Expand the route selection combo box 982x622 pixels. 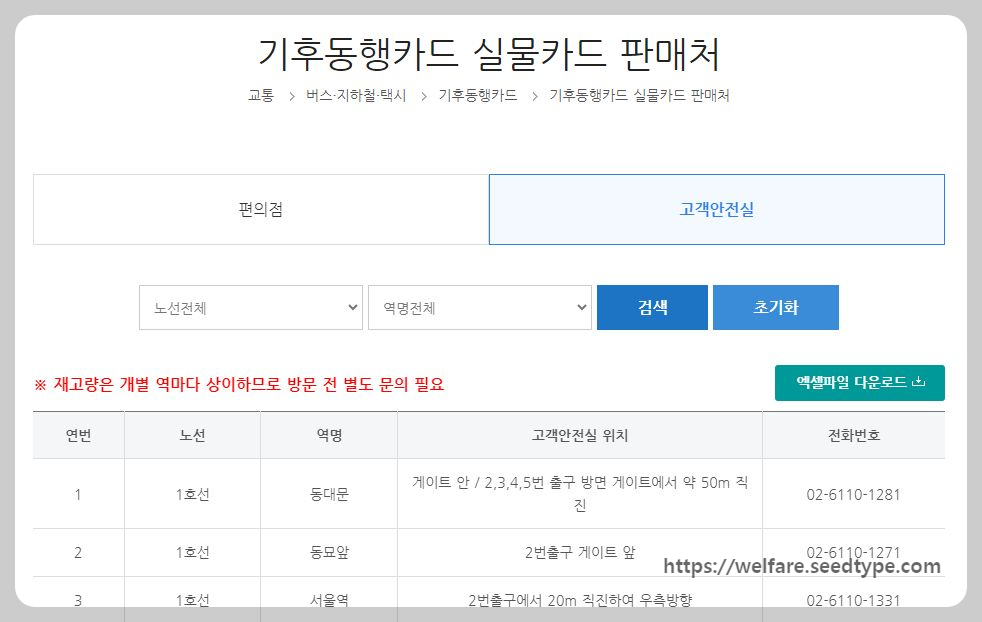point(250,307)
